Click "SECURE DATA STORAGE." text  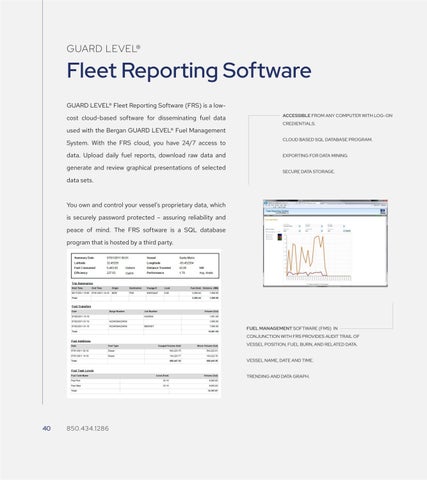[308, 171]
